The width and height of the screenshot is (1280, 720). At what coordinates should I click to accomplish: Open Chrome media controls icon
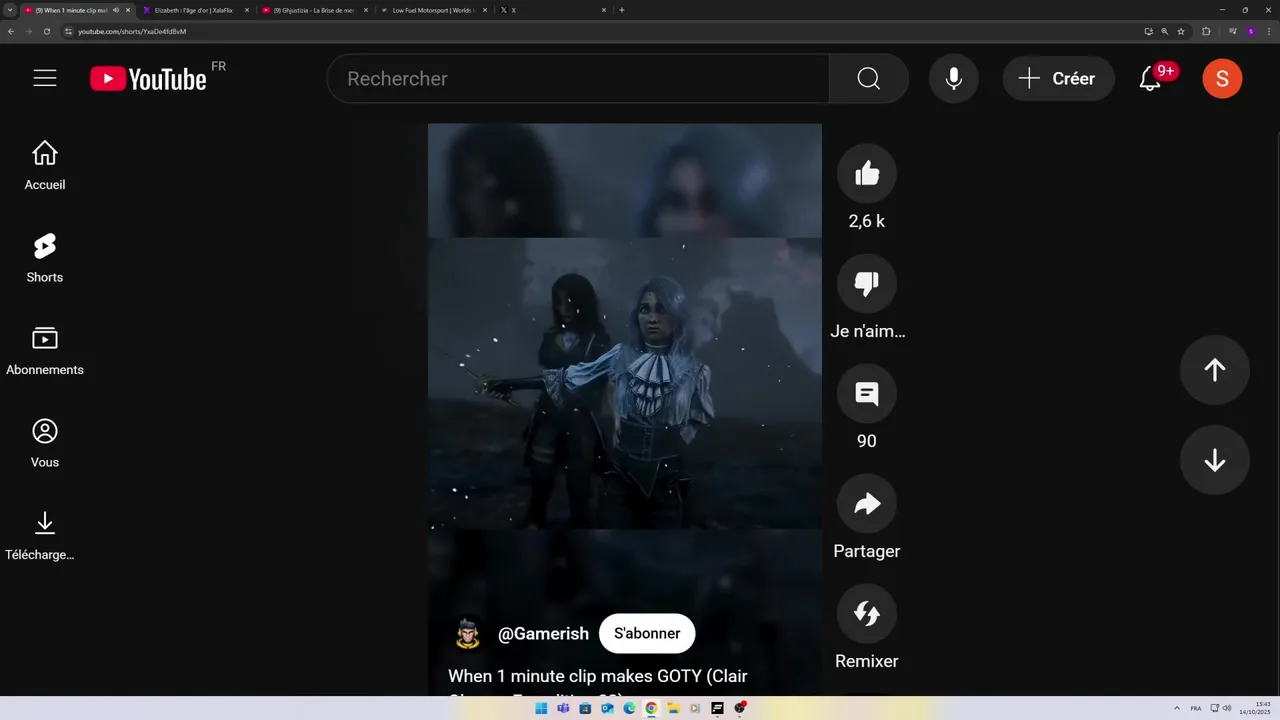tap(1233, 31)
